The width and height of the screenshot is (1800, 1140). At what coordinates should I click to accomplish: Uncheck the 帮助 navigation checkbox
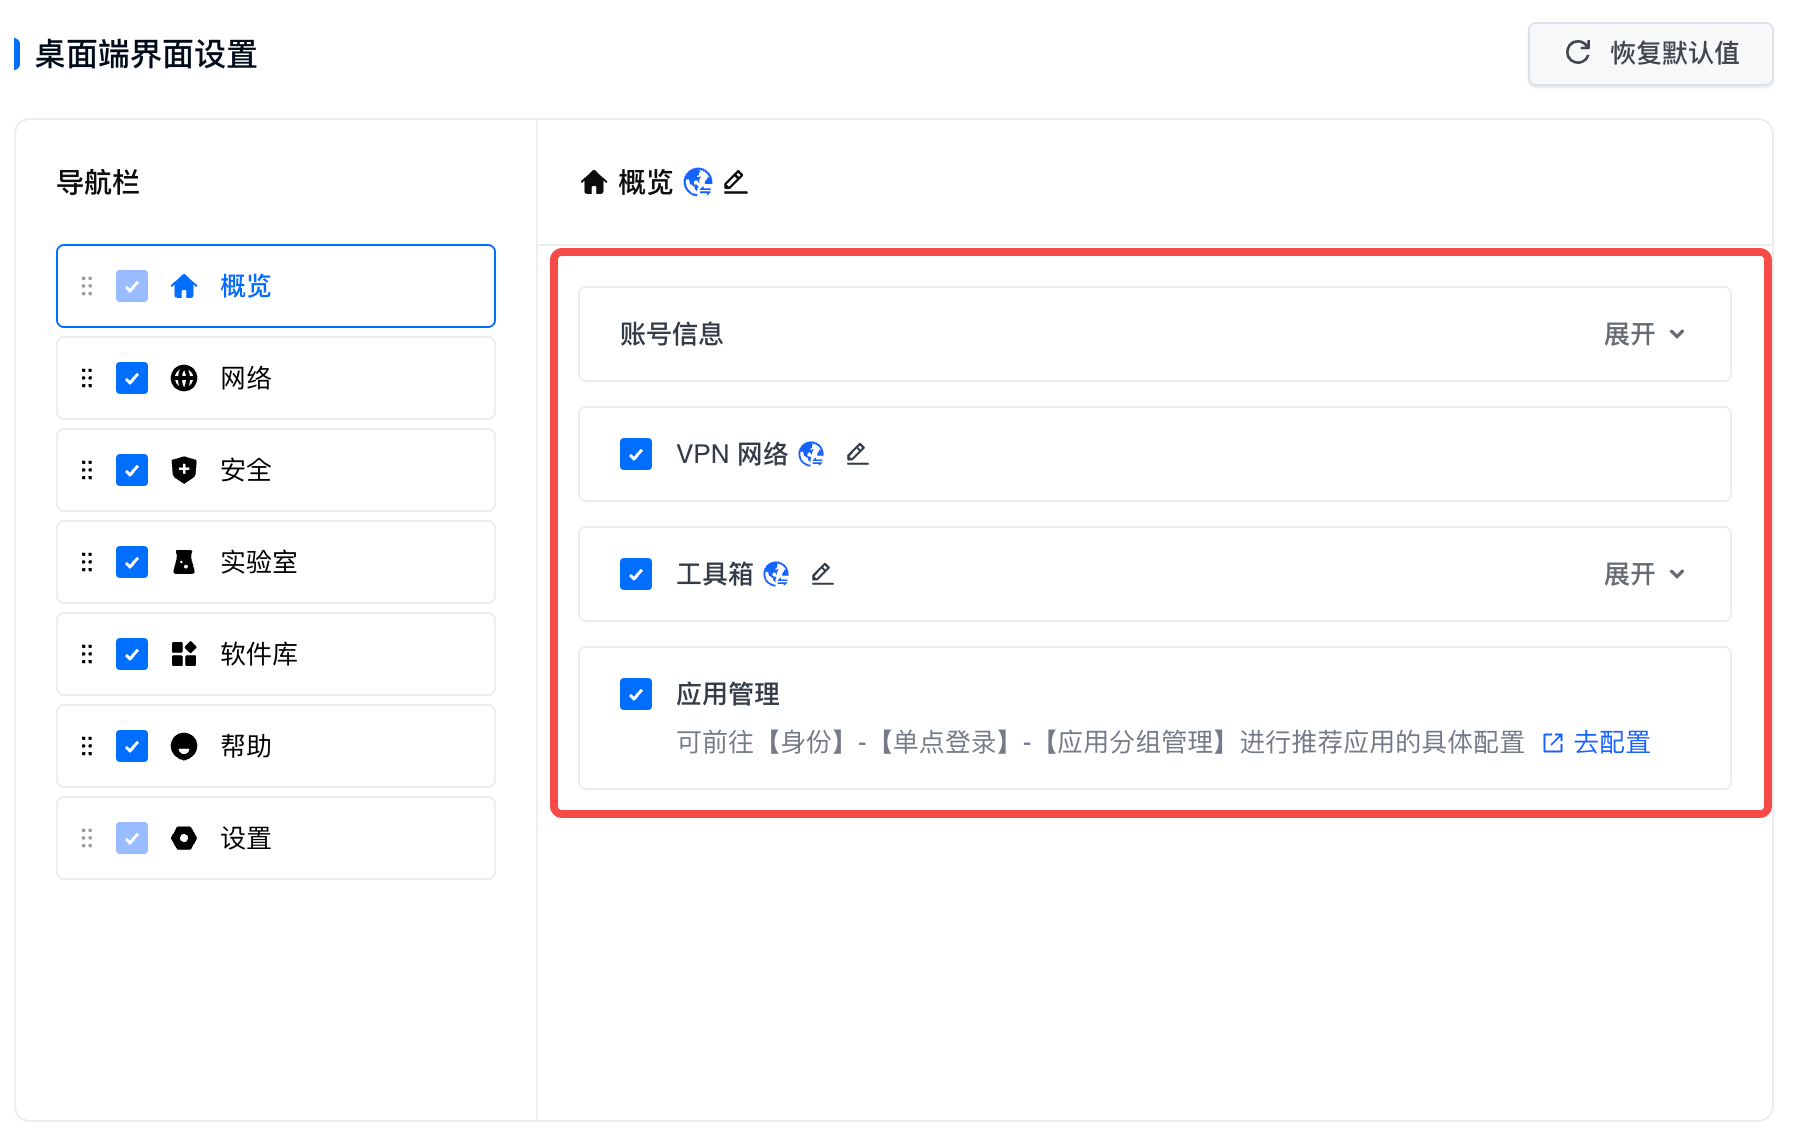(x=132, y=746)
